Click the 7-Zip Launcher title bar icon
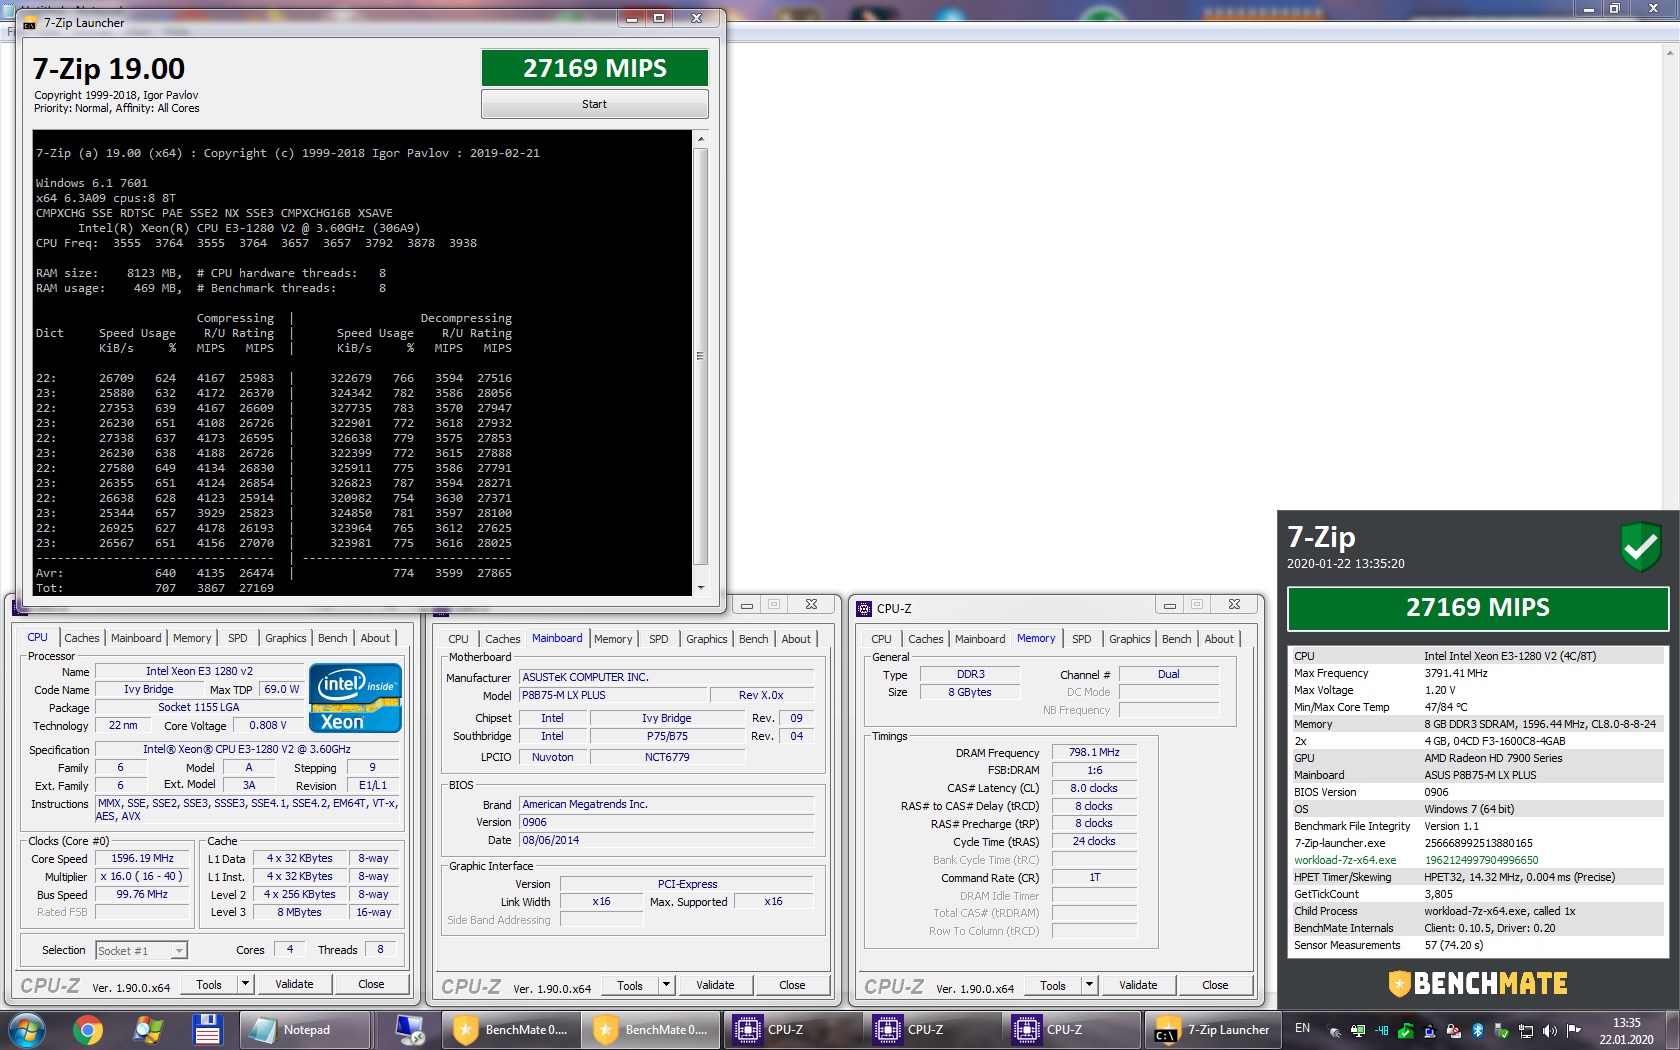Image resolution: width=1680 pixels, height=1050 pixels. pos(30,23)
